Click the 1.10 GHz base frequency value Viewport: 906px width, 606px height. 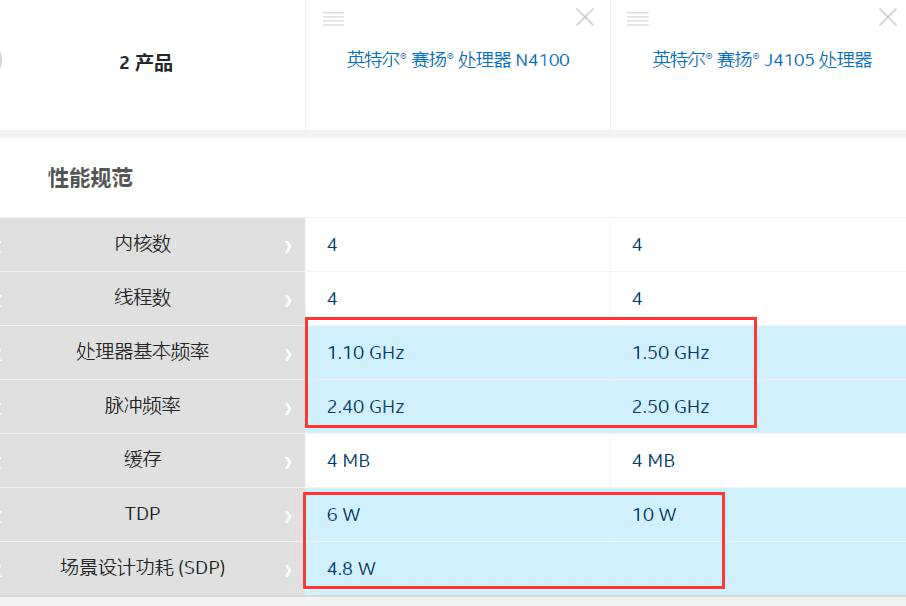pyautogui.click(x=366, y=352)
